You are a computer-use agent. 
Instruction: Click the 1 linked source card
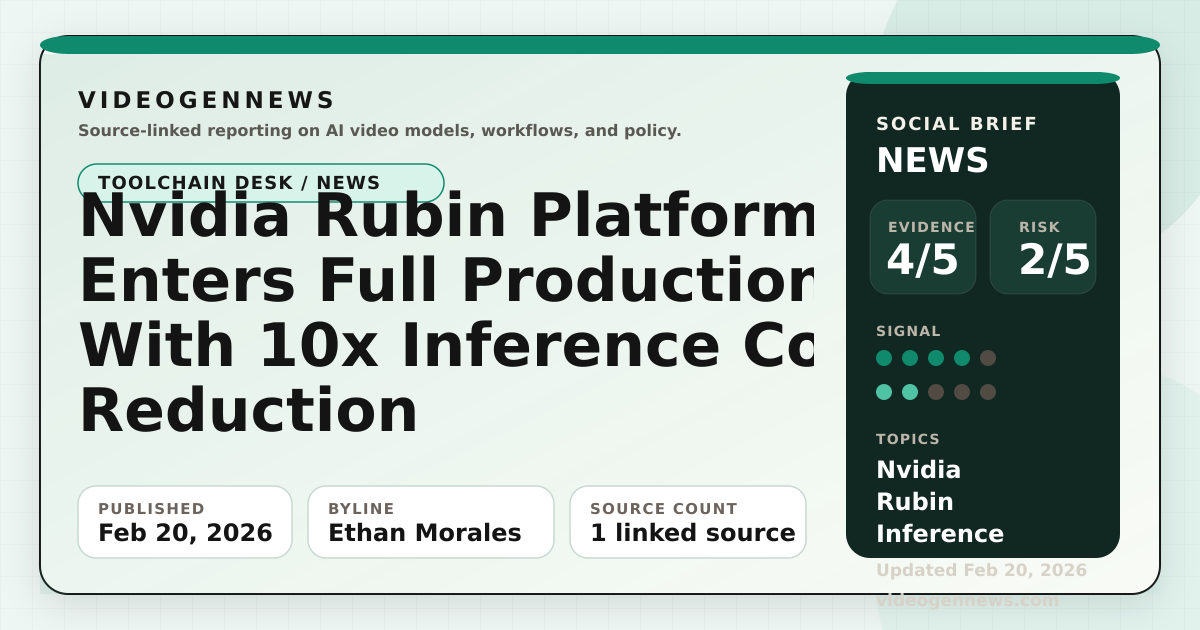688,522
